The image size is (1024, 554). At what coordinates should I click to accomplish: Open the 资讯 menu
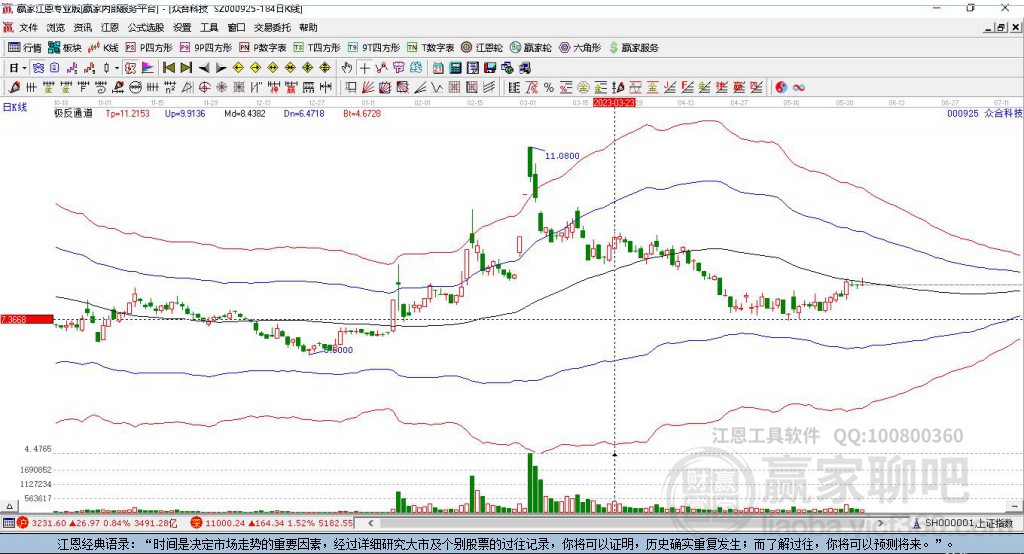82,27
